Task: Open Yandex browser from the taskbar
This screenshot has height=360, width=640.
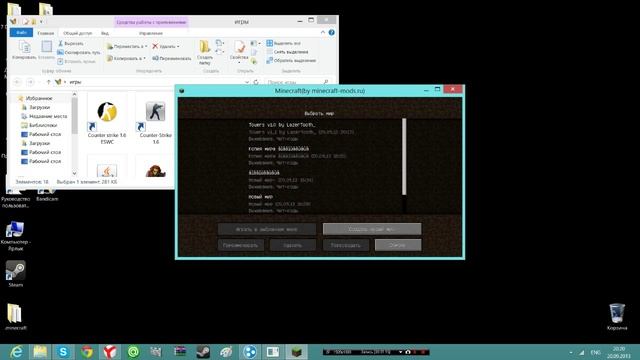Action: [109, 351]
